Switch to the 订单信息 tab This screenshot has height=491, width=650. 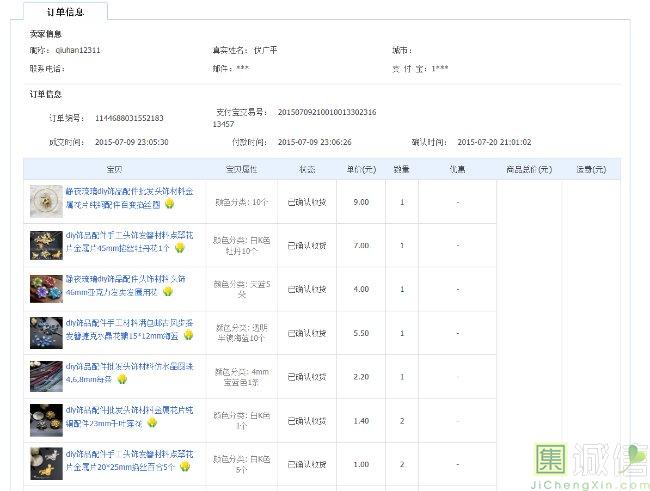(x=66, y=12)
